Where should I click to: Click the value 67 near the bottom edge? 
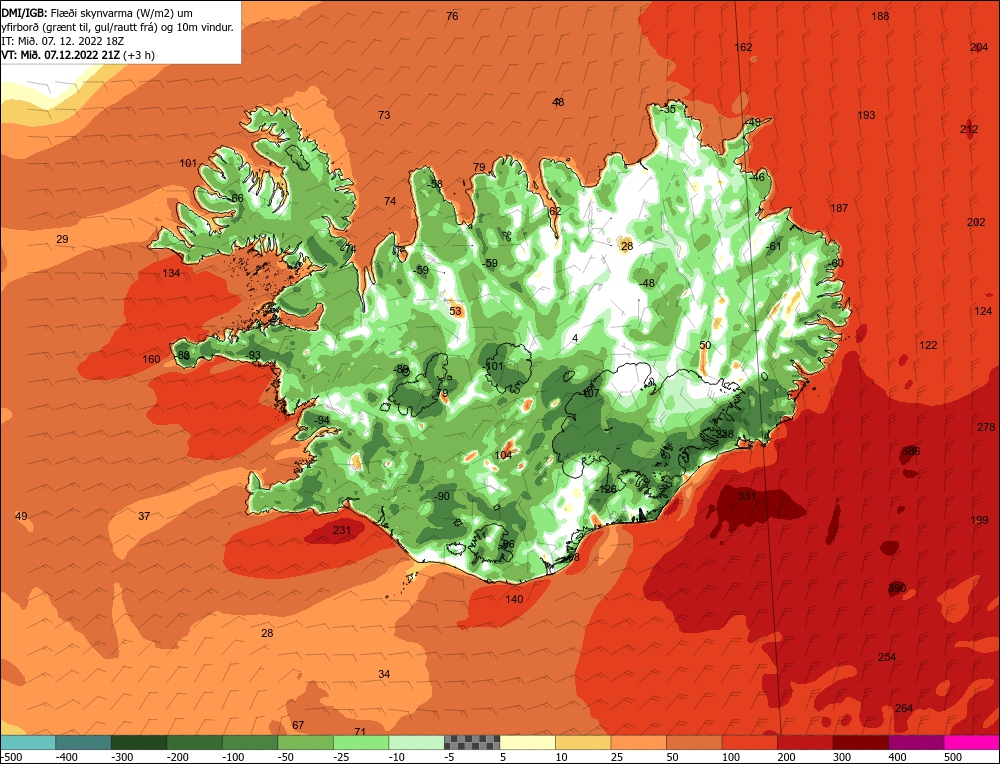click(x=298, y=725)
